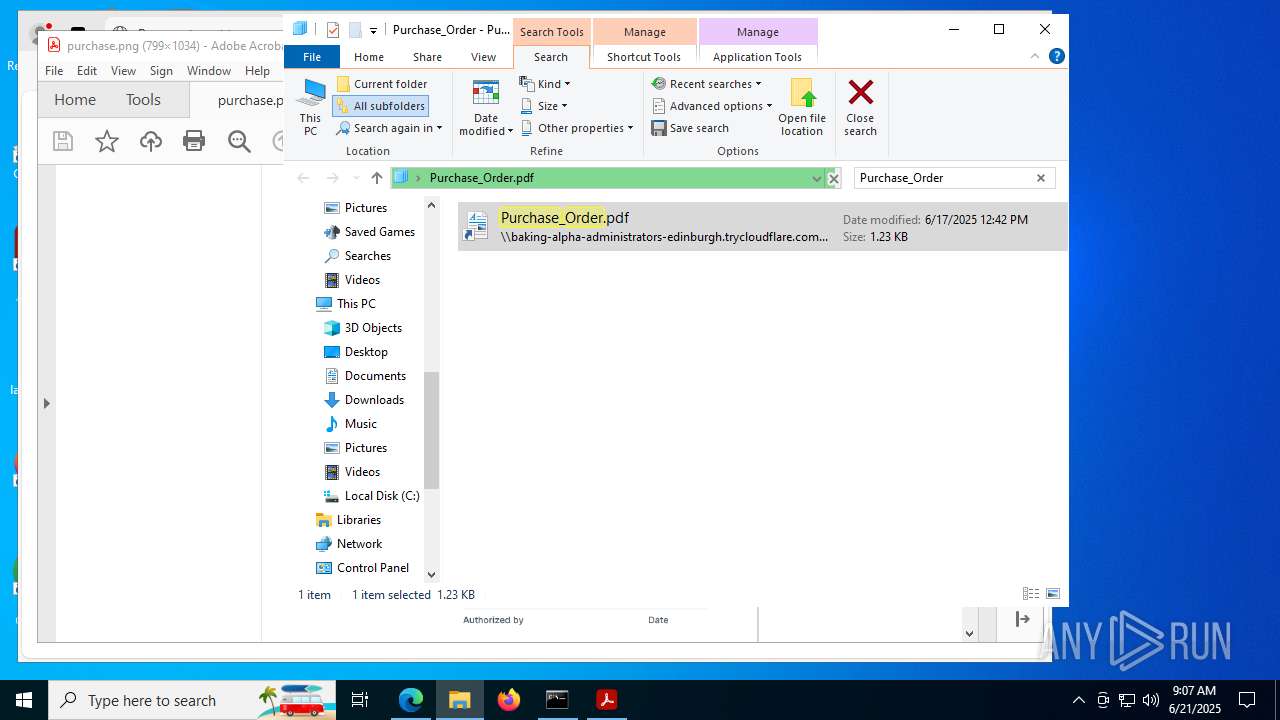
Task: Expand Advanced options dropdown
Action: 712,106
